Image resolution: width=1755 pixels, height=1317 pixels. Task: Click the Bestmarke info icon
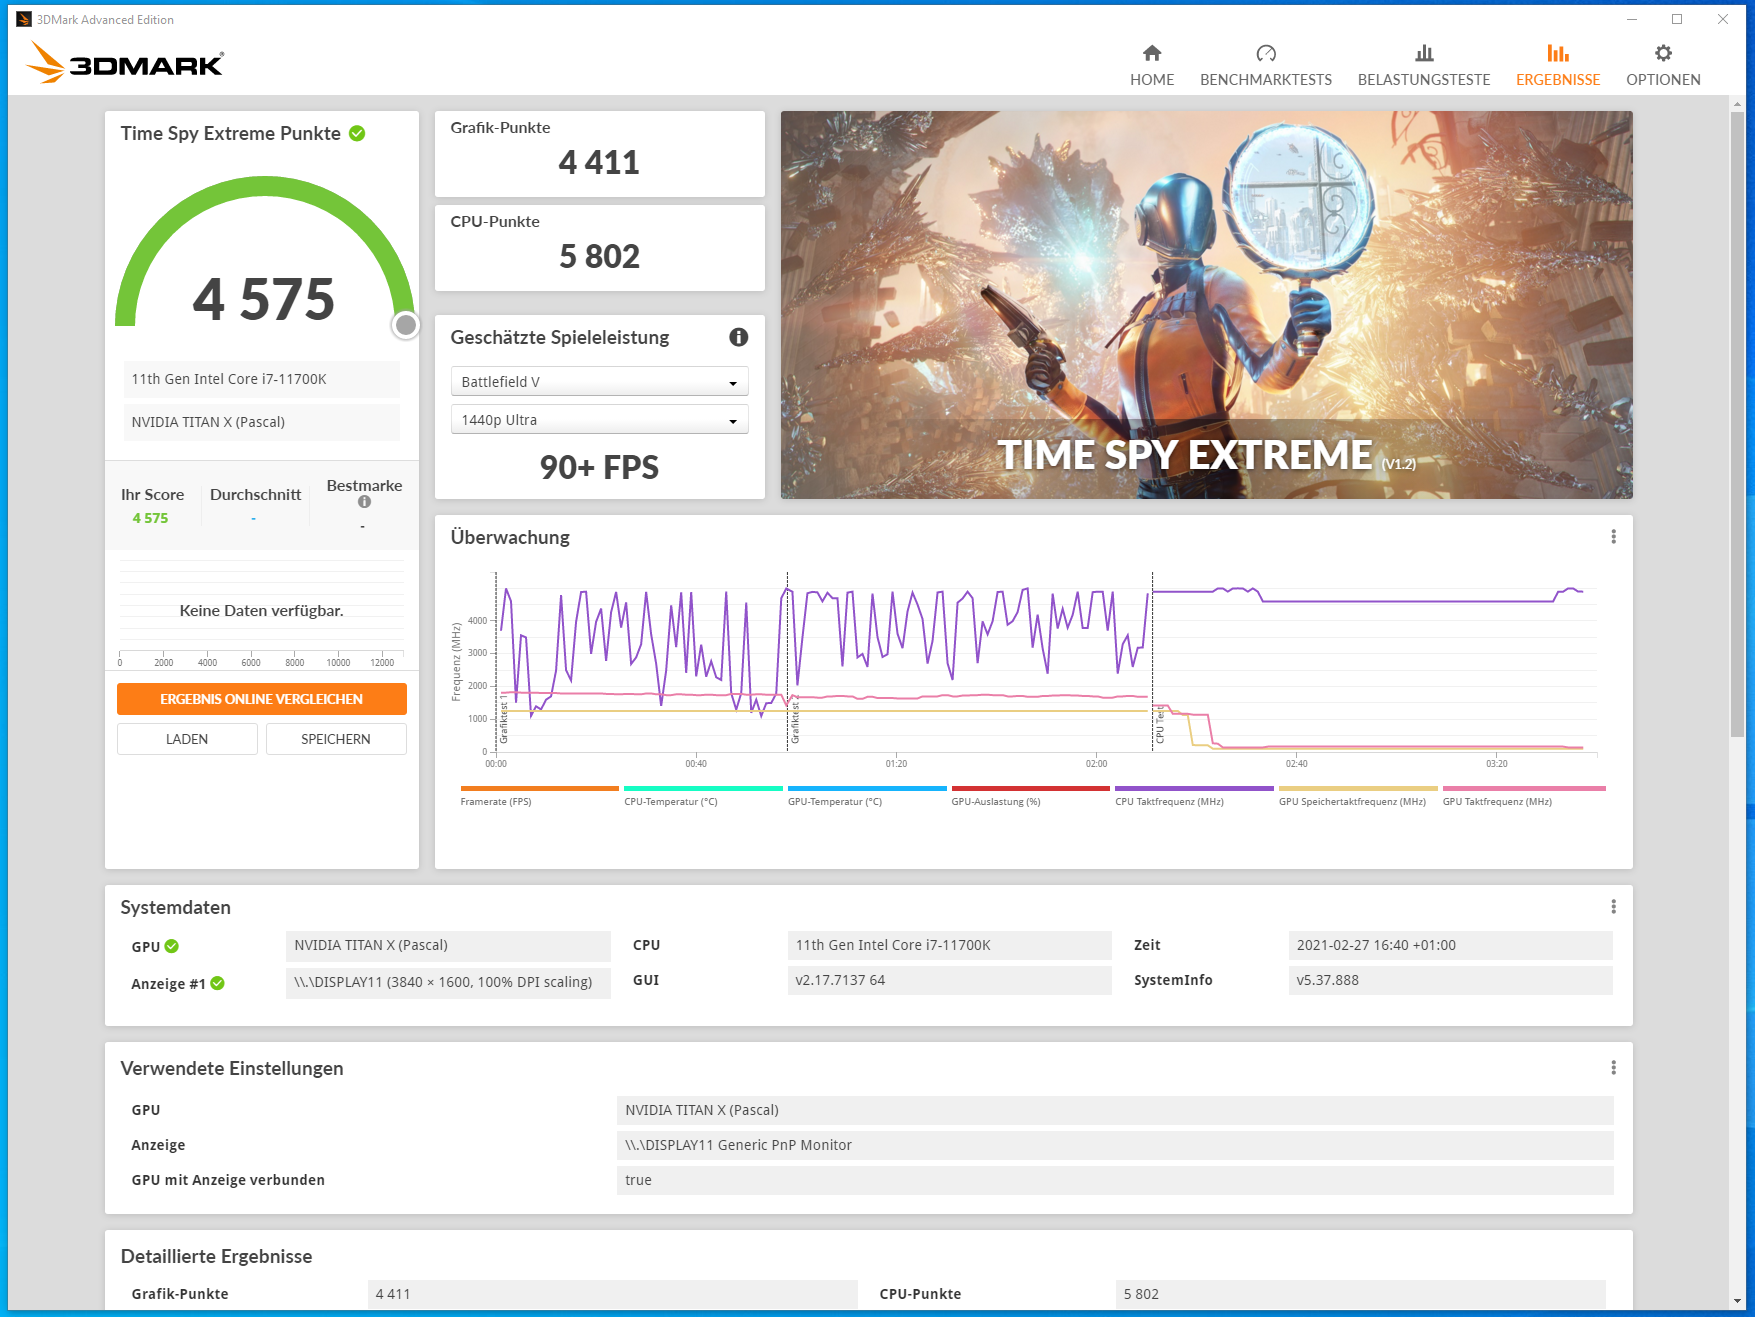pyautogui.click(x=364, y=502)
